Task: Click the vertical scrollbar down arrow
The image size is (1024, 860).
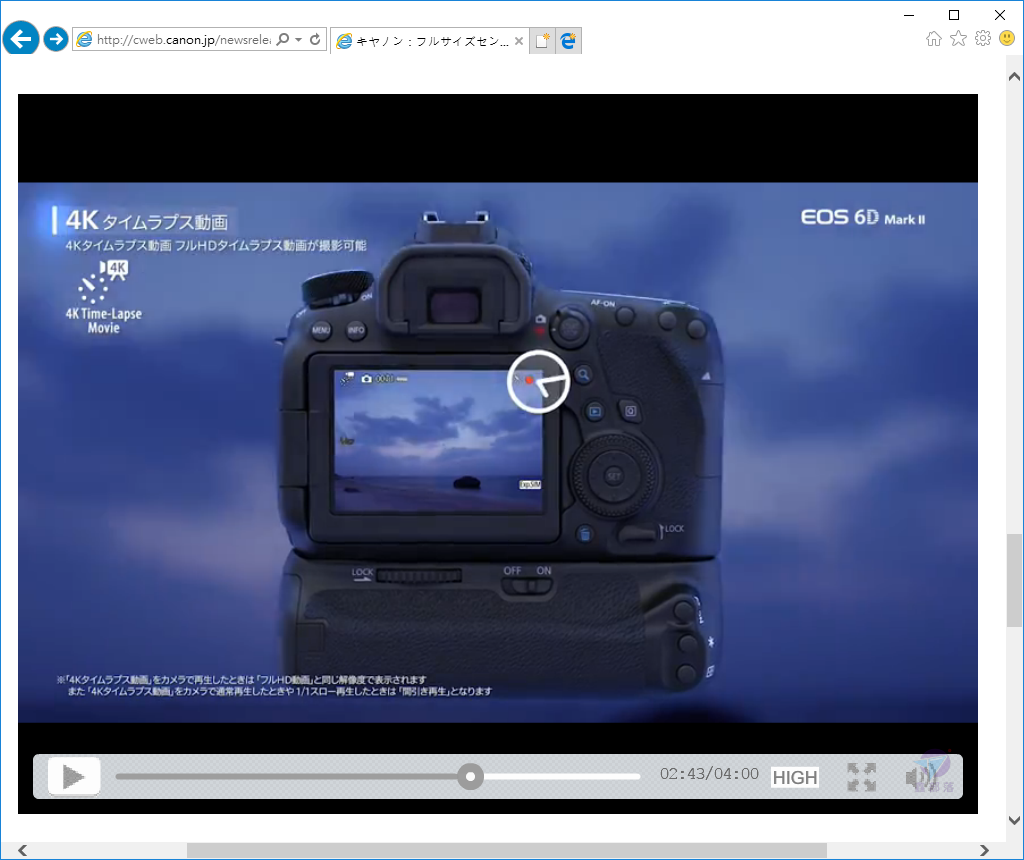Action: click(x=1014, y=821)
